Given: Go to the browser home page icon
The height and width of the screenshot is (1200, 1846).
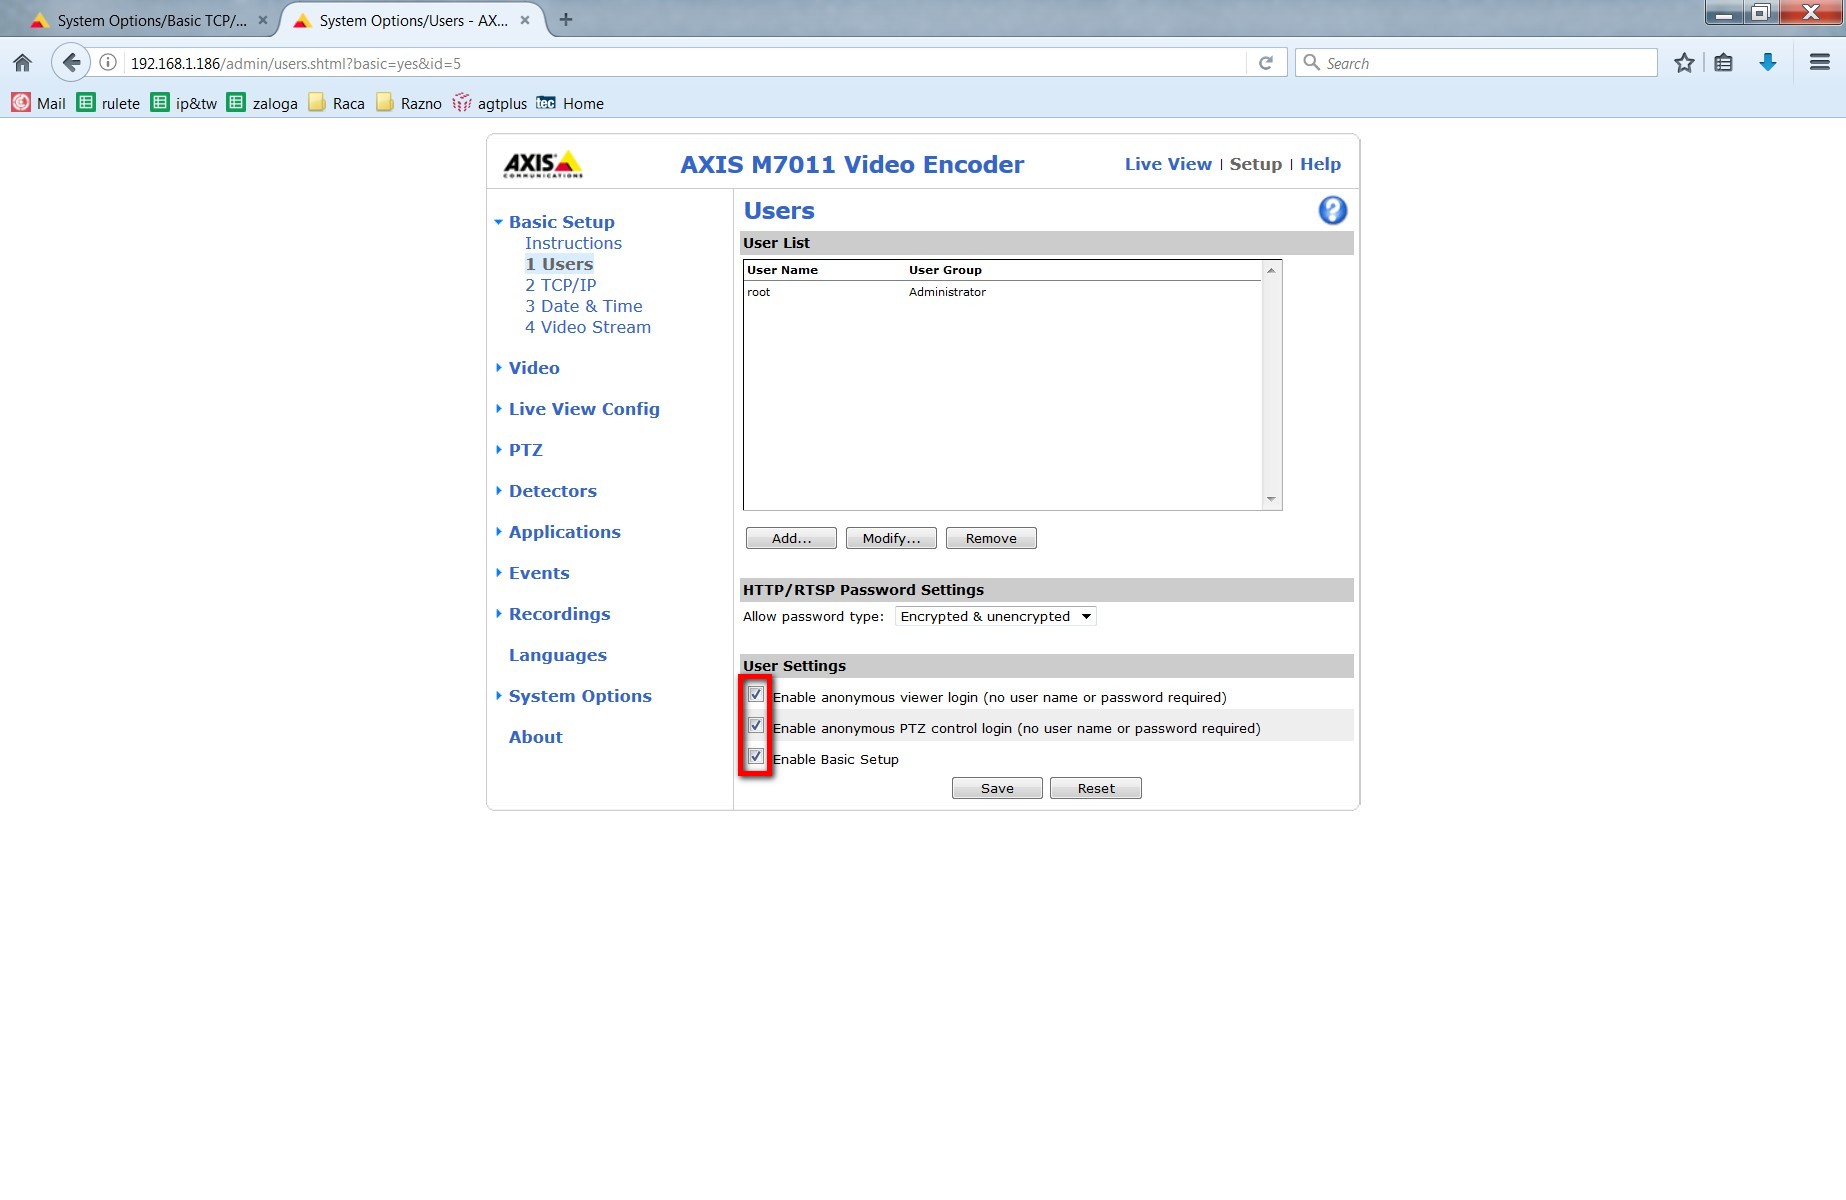Looking at the screenshot, I should point(22,63).
